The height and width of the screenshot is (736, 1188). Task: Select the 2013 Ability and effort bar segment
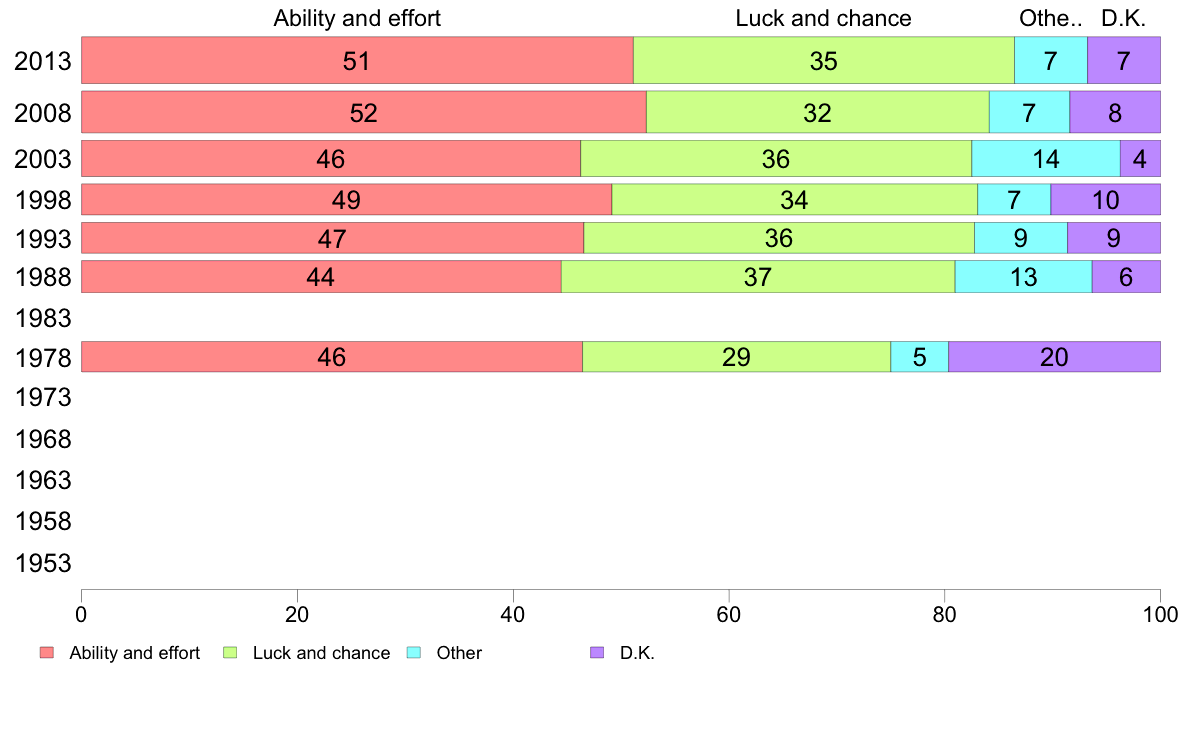(x=357, y=60)
